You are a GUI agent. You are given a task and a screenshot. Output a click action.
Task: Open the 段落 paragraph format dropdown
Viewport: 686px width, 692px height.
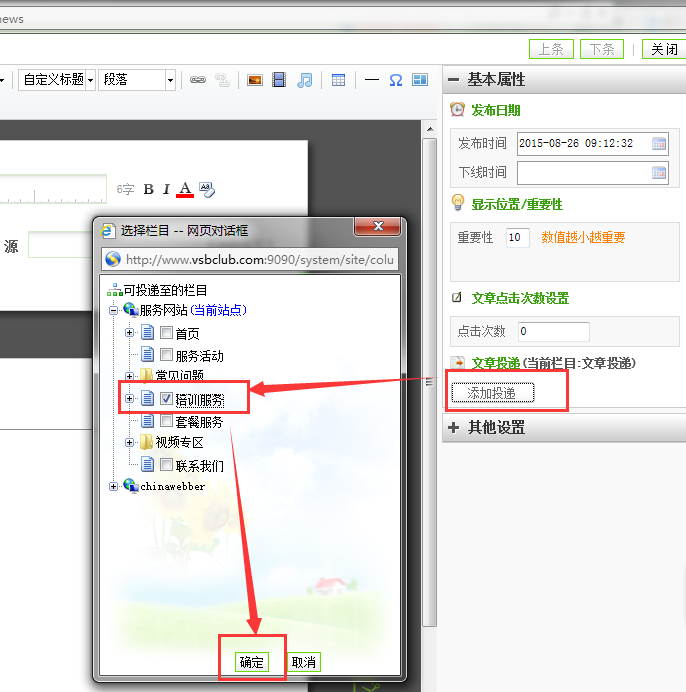click(170, 80)
